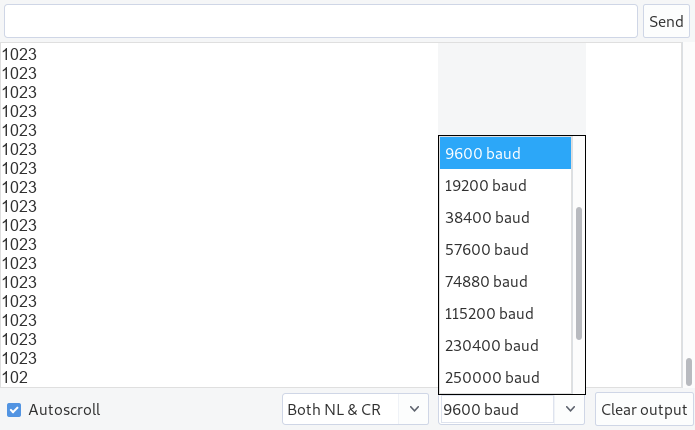
Task: Choose 115200 baud option
Action: [505, 313]
